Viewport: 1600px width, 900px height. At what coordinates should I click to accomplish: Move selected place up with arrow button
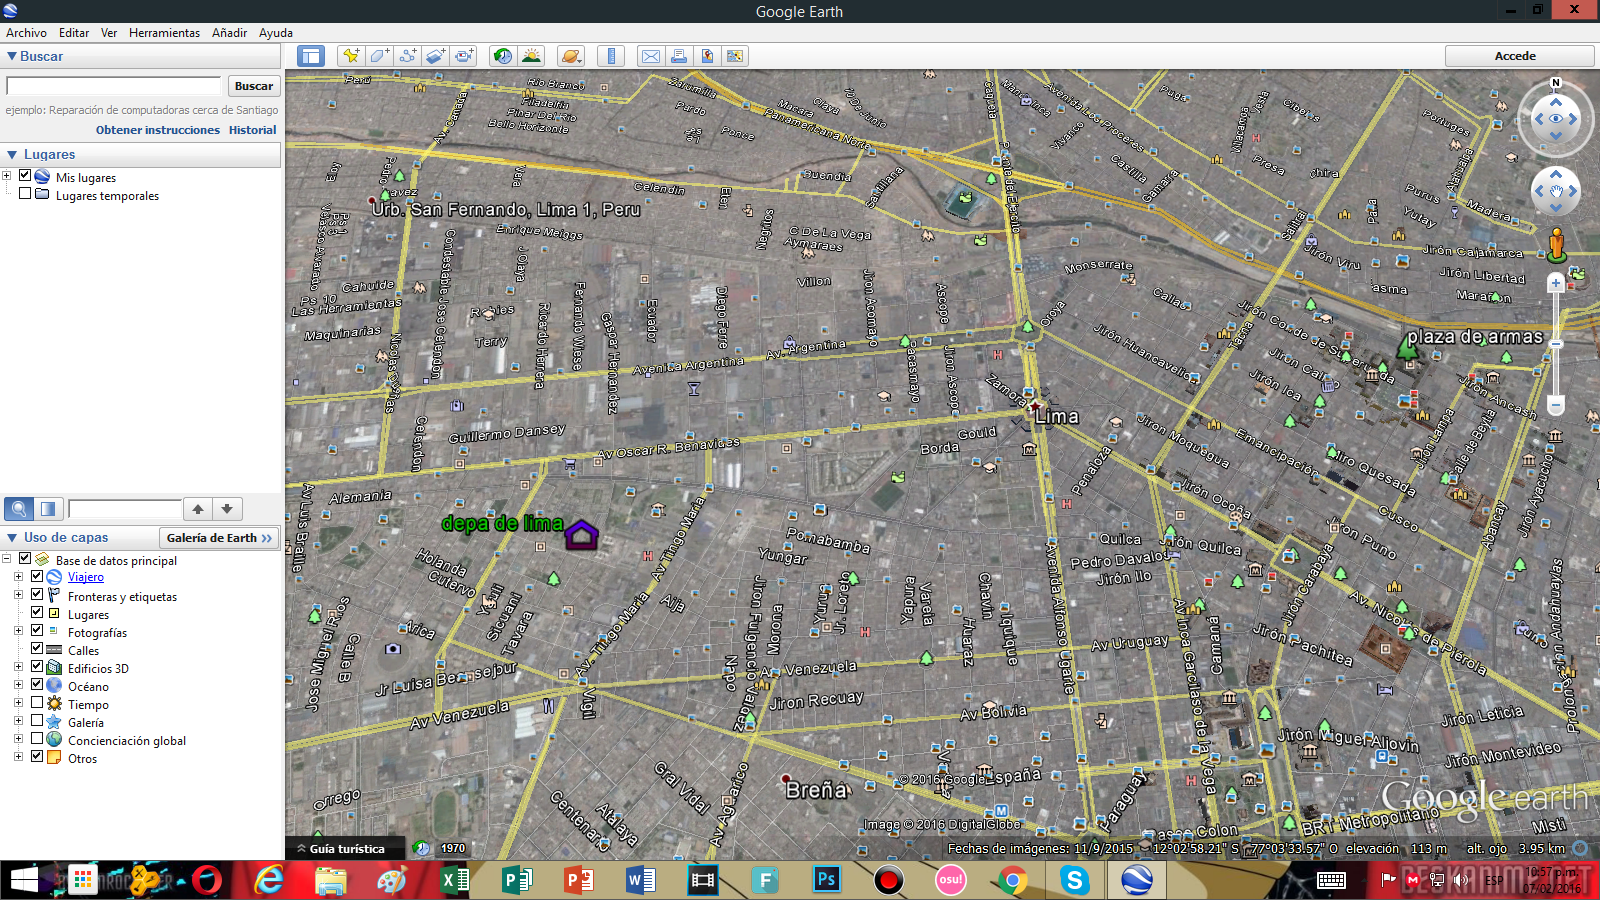[198, 509]
